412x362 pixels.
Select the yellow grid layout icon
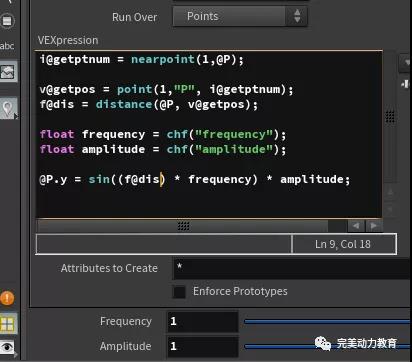[x=8, y=324]
